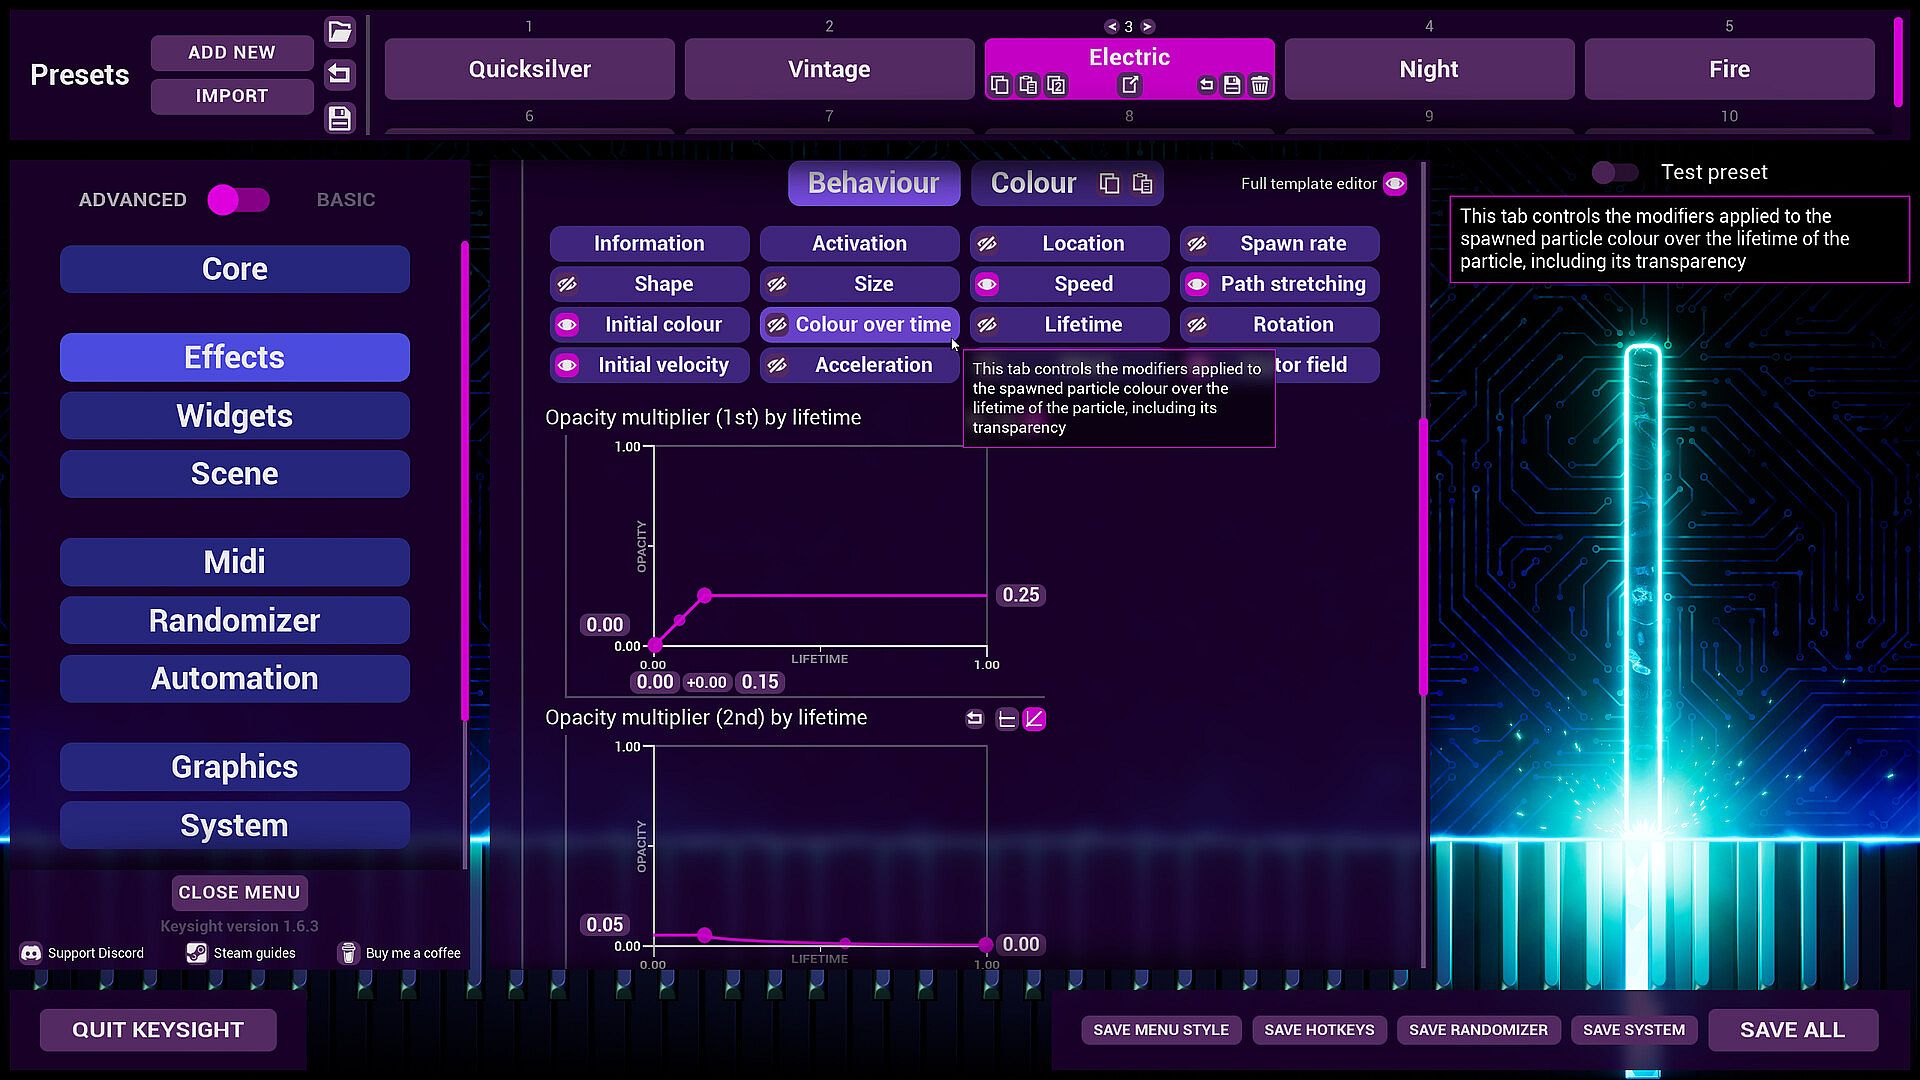Reset the 2nd opacity multiplier graph
The height and width of the screenshot is (1080, 1920).
[975, 719]
